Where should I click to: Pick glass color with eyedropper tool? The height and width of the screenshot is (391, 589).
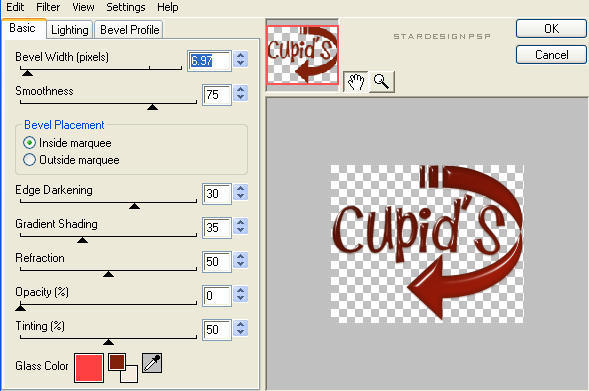pyautogui.click(x=152, y=363)
